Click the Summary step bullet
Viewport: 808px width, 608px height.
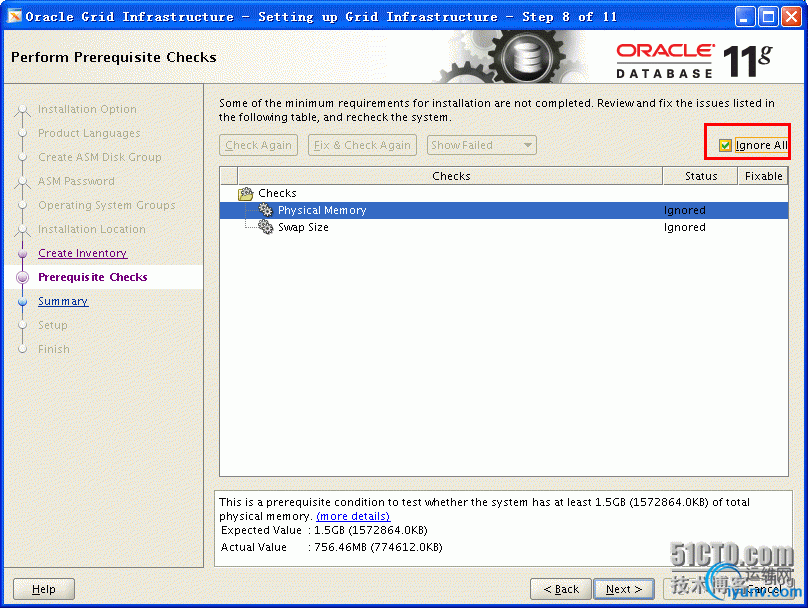[23, 301]
